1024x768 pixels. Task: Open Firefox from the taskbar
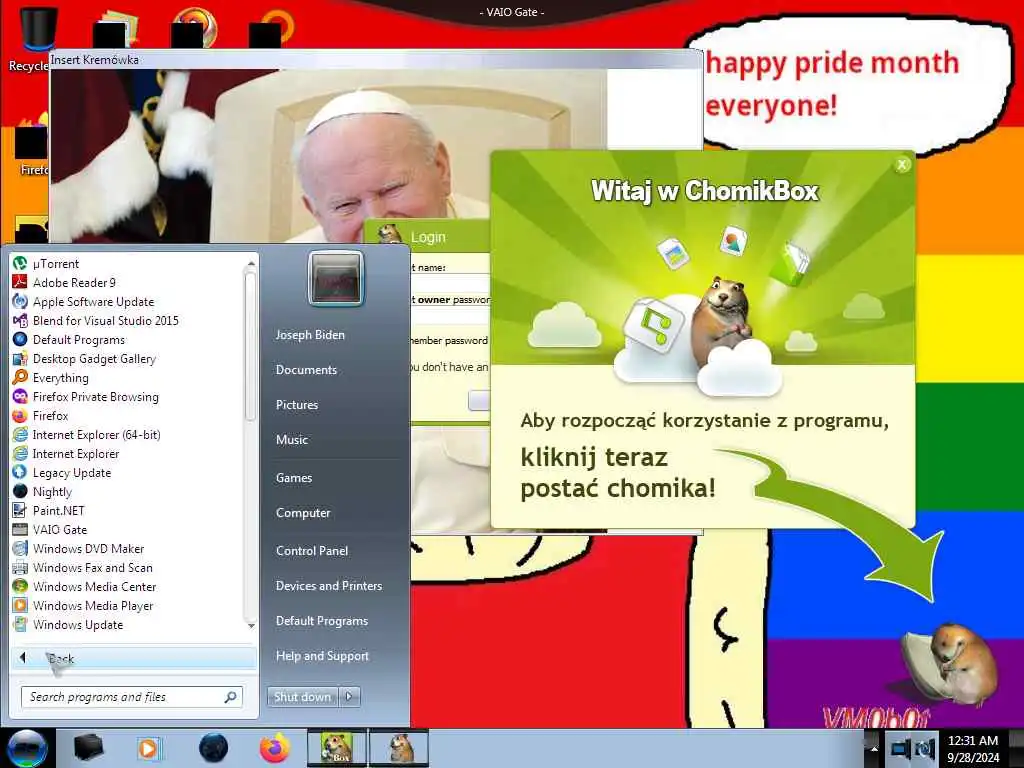(274, 748)
